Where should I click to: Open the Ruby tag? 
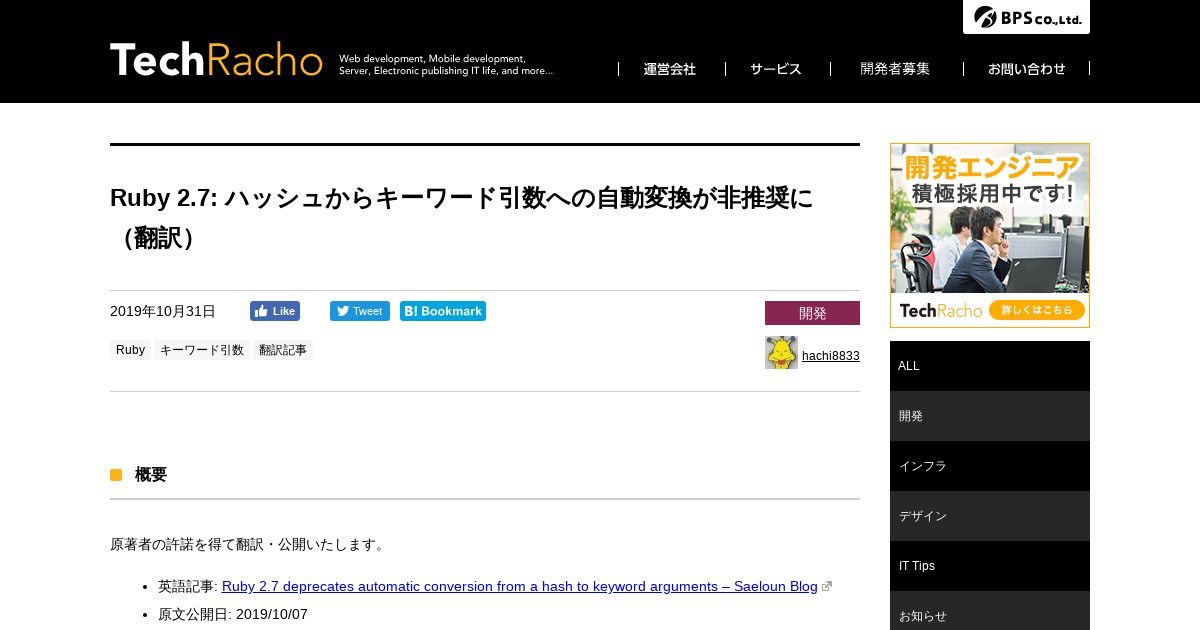(x=130, y=350)
